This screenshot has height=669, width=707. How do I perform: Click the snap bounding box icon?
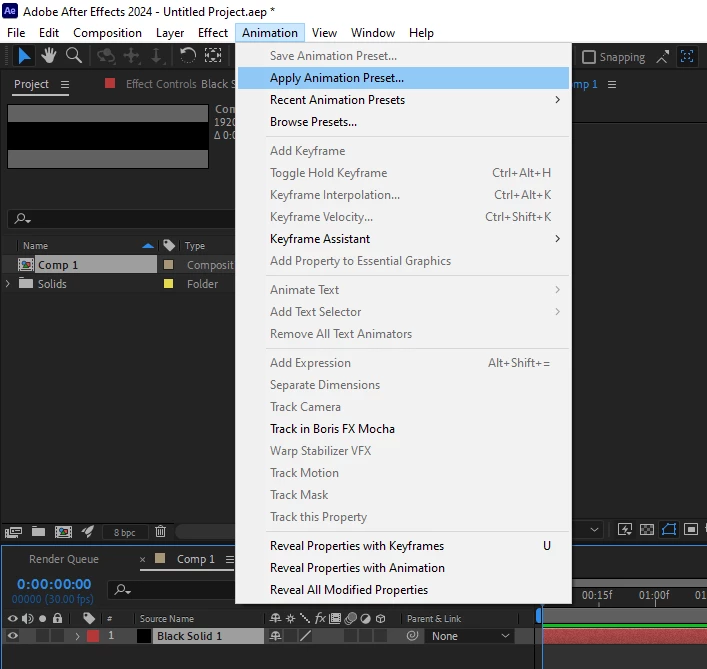coord(687,57)
